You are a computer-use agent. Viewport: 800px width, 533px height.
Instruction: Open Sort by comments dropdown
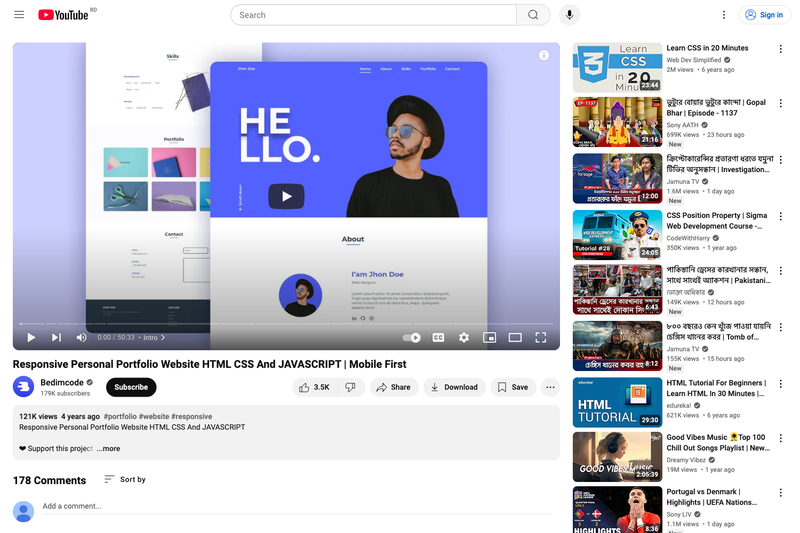point(125,479)
